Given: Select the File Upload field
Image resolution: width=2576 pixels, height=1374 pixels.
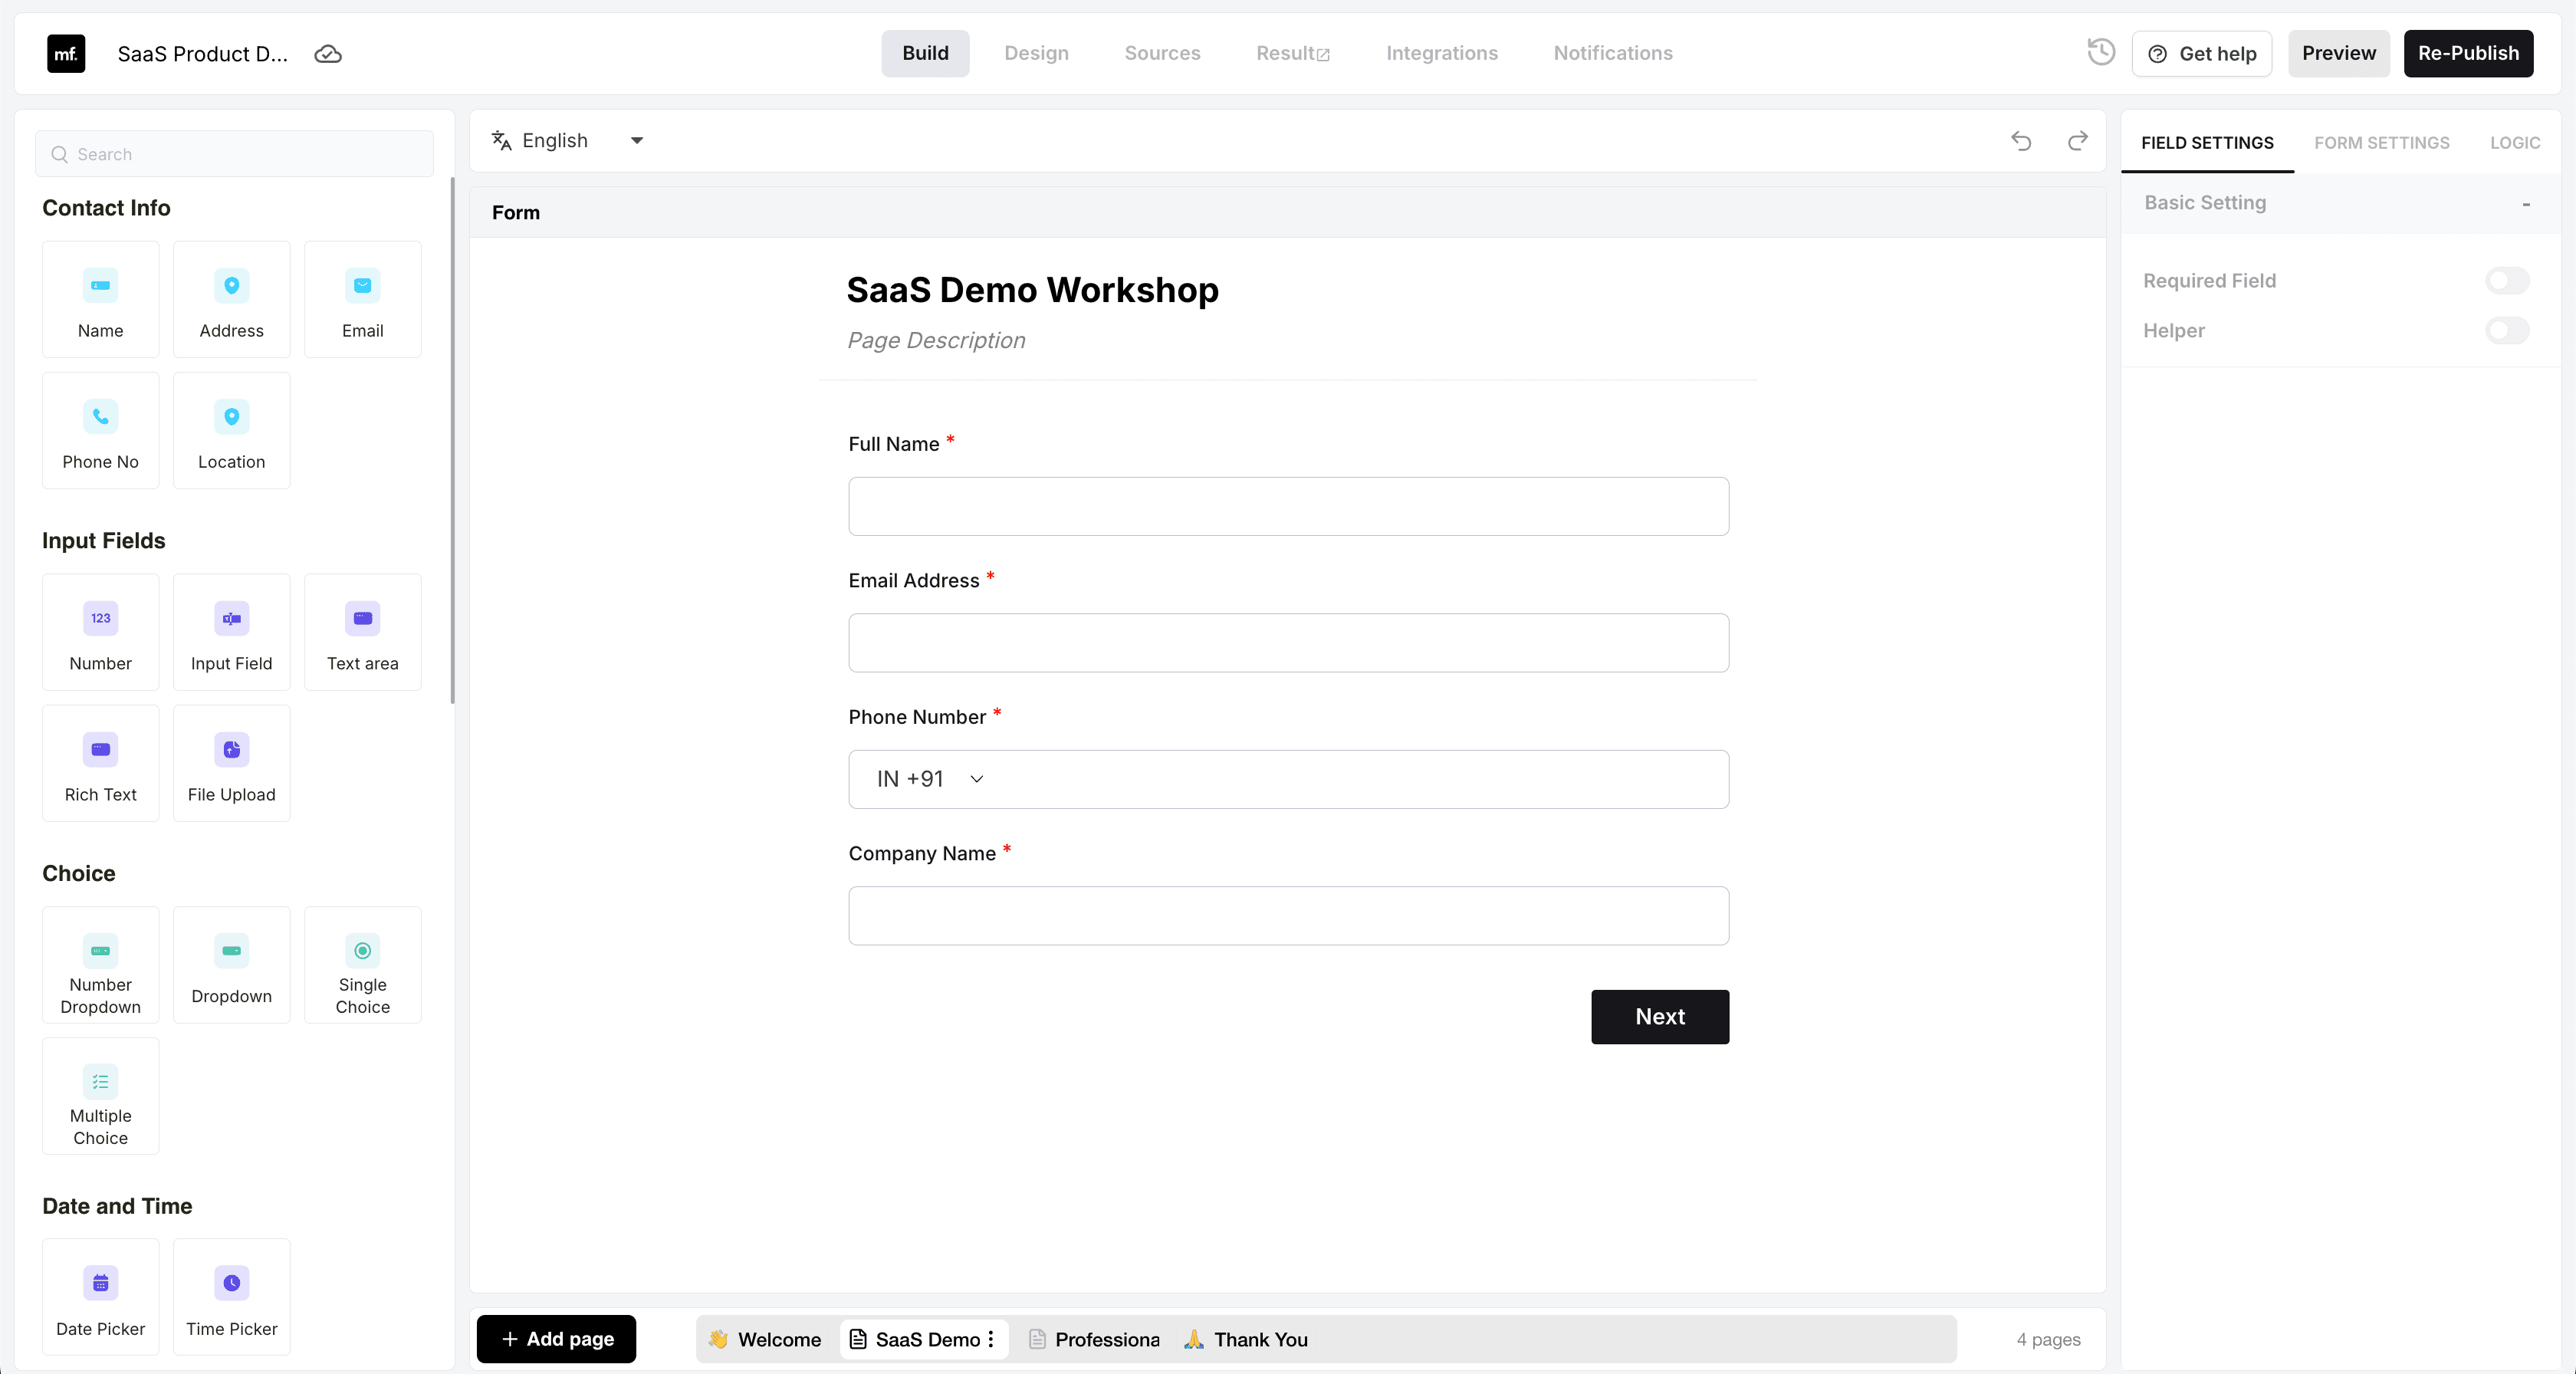Looking at the screenshot, I should tap(231, 763).
